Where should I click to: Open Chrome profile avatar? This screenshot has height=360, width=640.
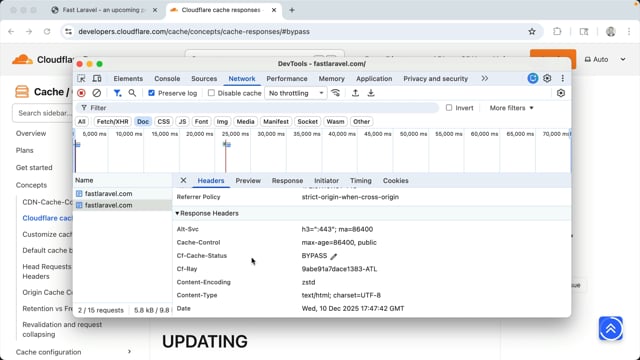[611, 31]
